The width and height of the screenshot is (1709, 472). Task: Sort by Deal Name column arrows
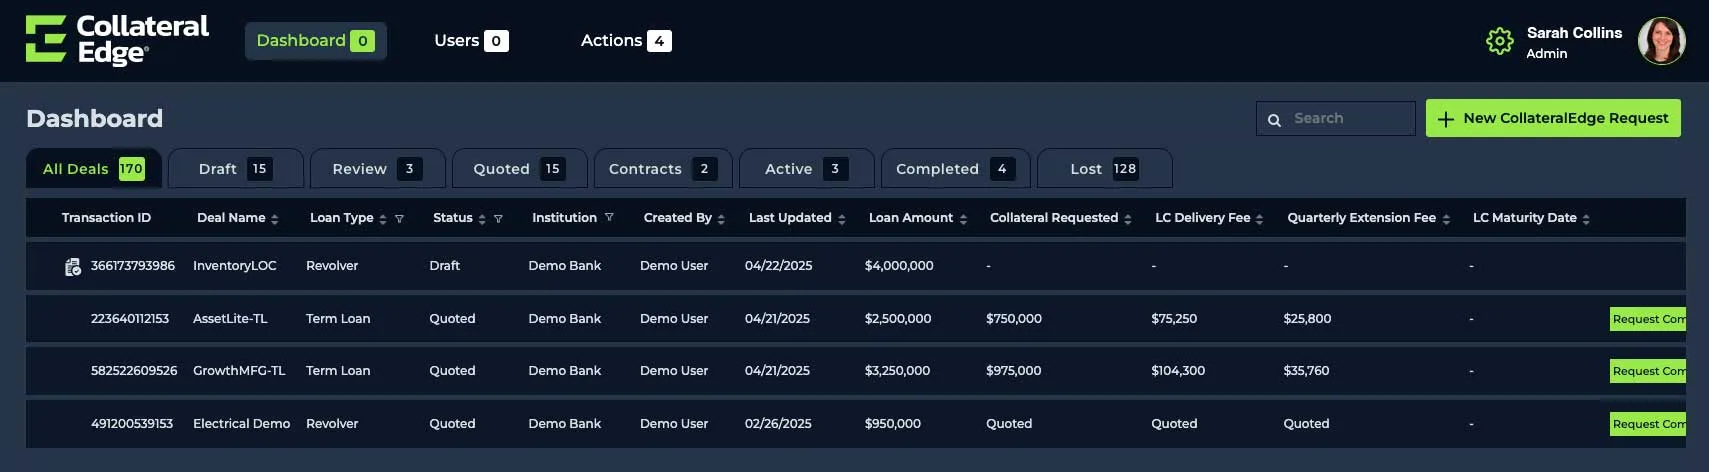275,219
